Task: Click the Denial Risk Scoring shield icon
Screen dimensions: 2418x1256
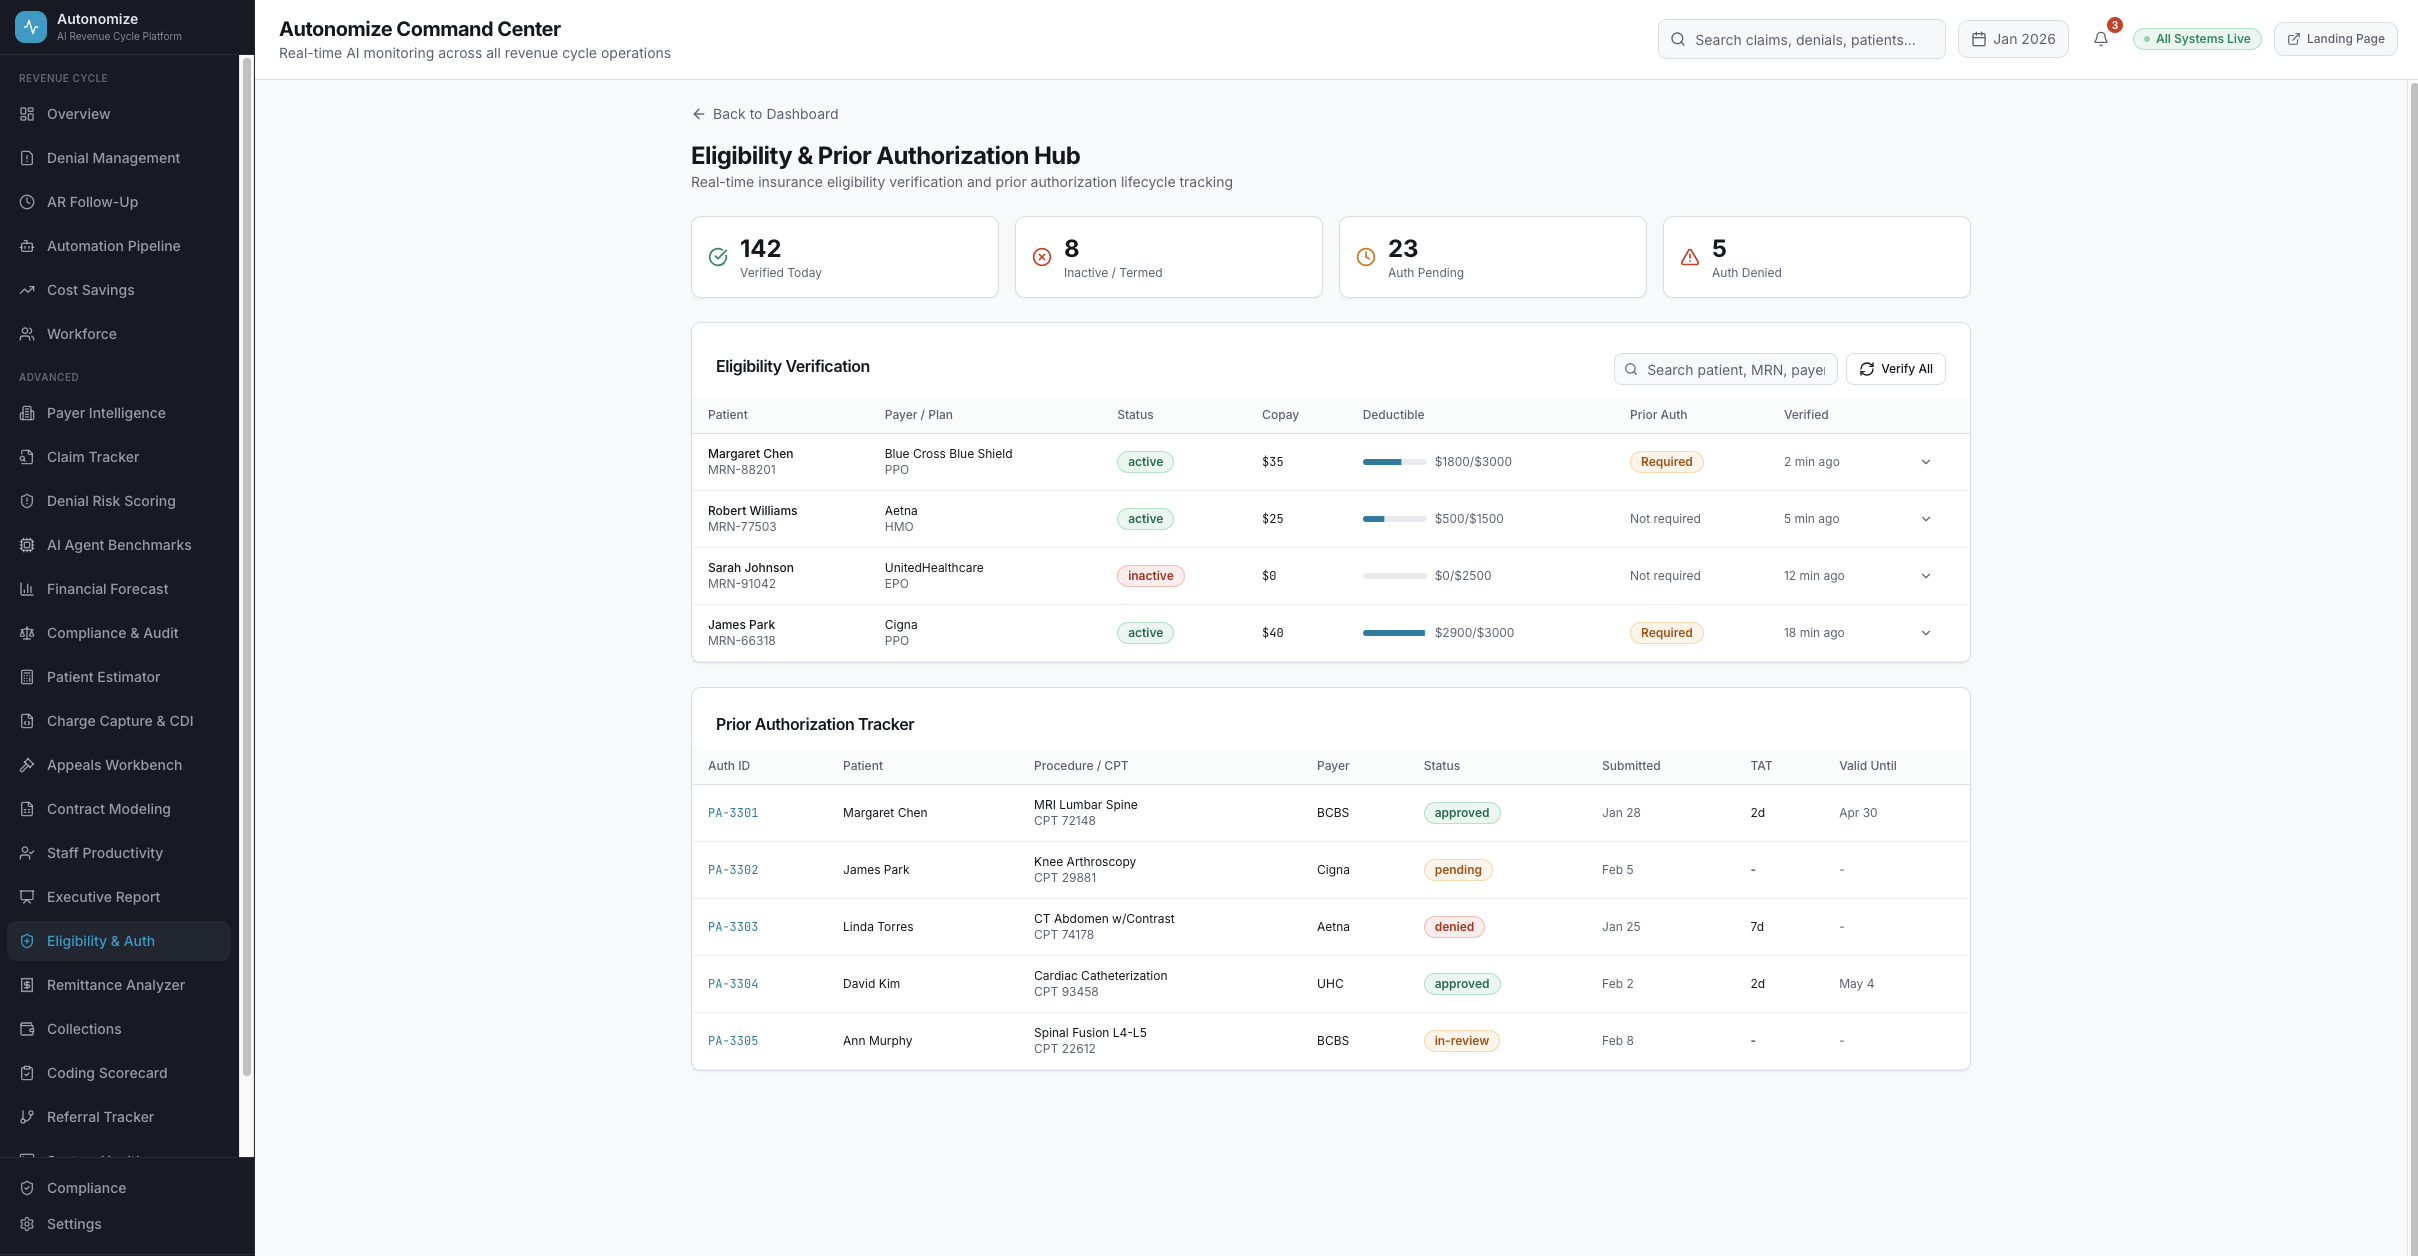Action: tap(27, 501)
